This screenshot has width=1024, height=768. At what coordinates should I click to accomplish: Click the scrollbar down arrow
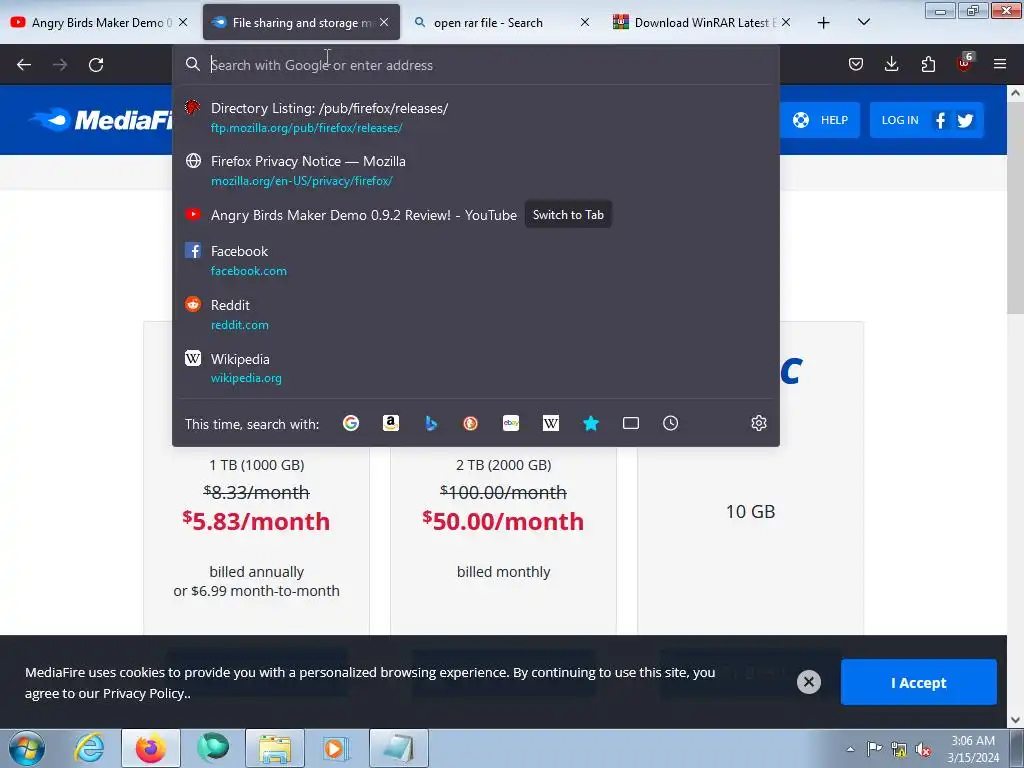coord(1015,720)
